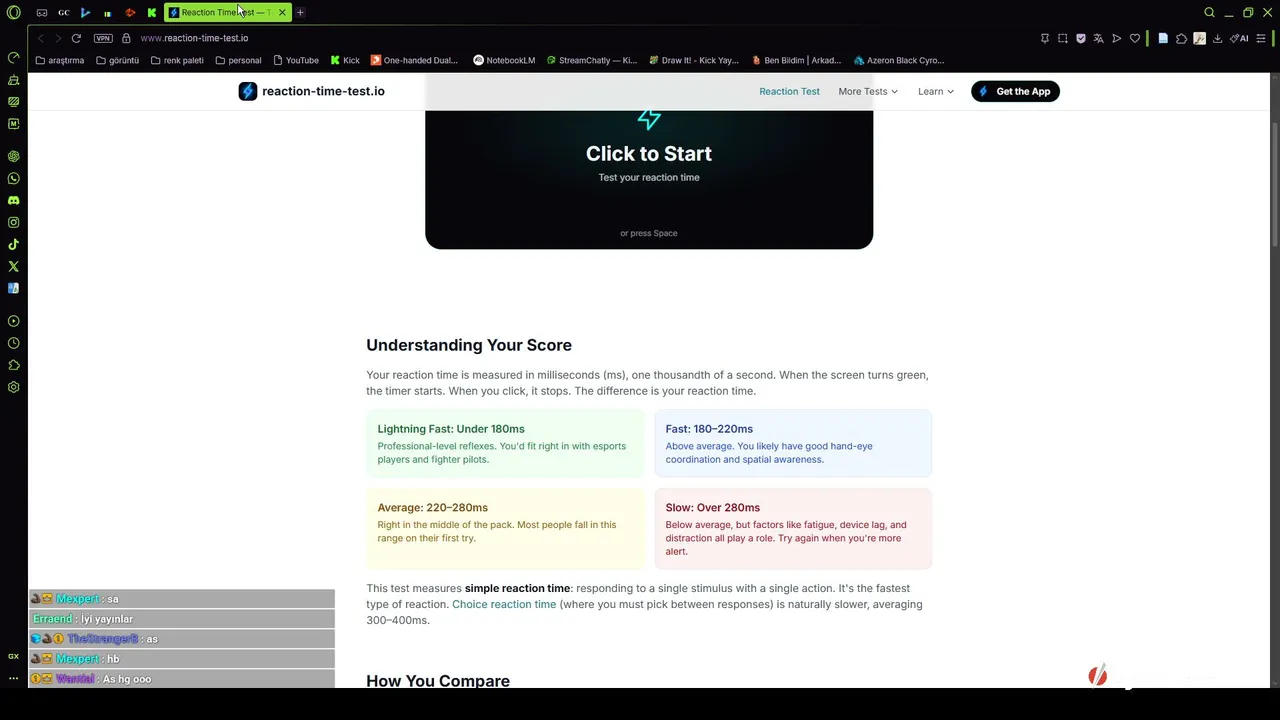Add page to bookmarks heart icon
This screenshot has height=720, width=1280.
(1135, 38)
